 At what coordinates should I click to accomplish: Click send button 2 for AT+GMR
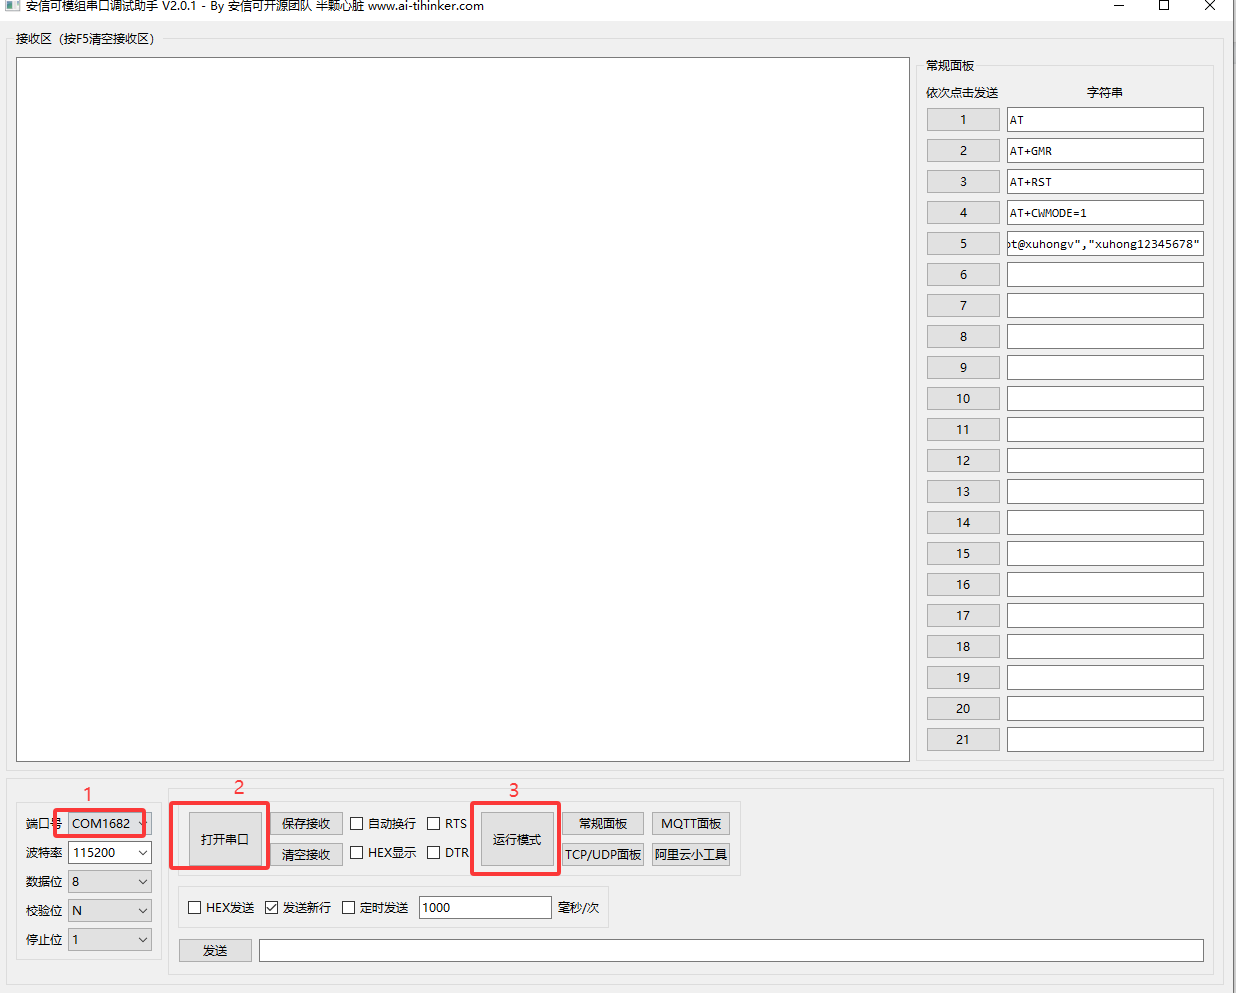(x=963, y=150)
